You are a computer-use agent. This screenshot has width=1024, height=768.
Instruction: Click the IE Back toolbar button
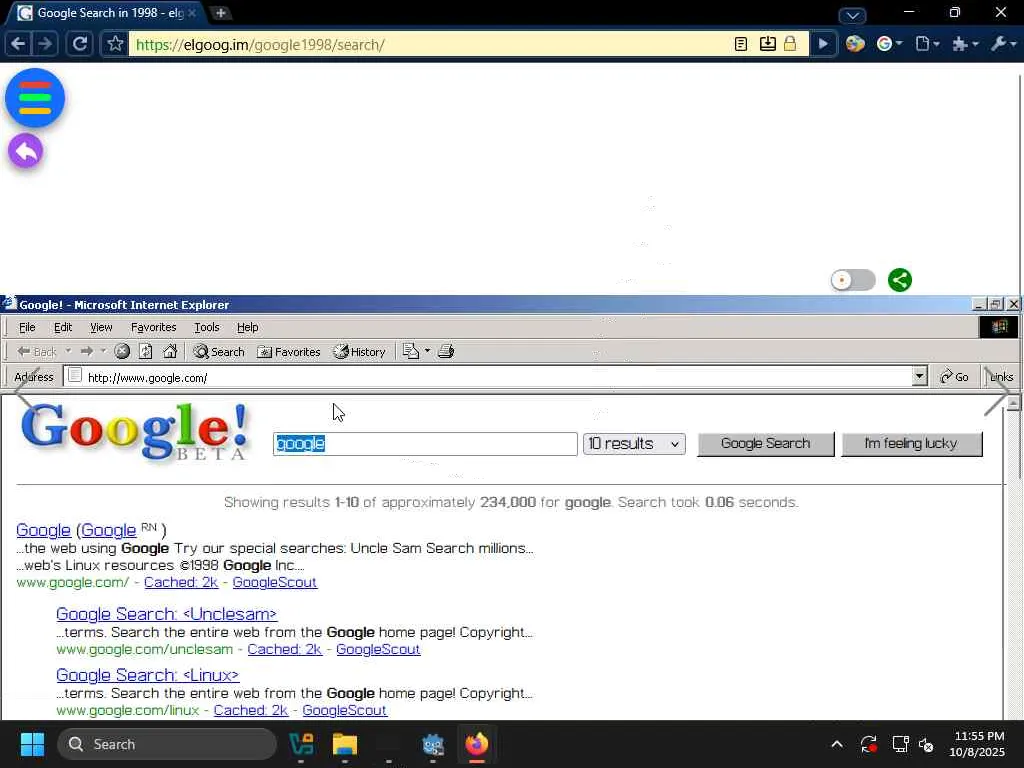click(37, 351)
